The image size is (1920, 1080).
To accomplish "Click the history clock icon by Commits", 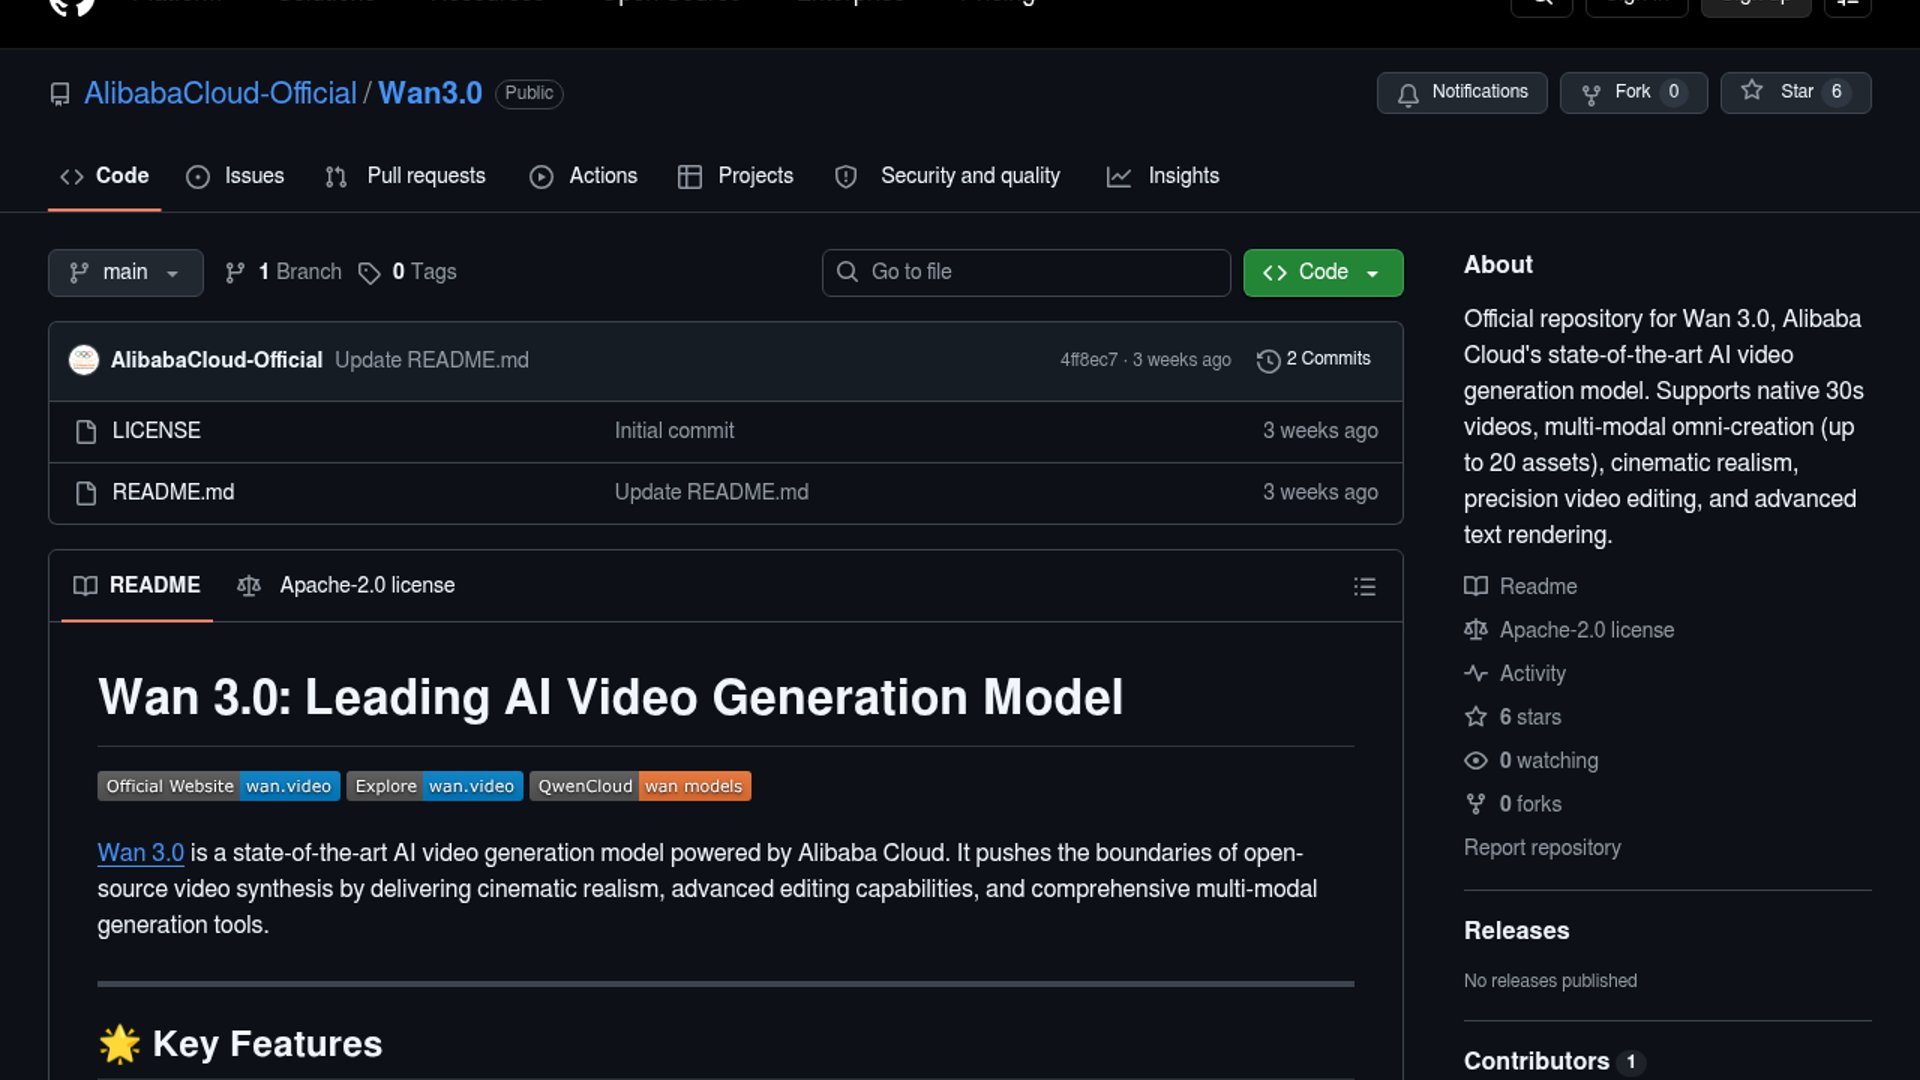I will tap(1268, 361).
